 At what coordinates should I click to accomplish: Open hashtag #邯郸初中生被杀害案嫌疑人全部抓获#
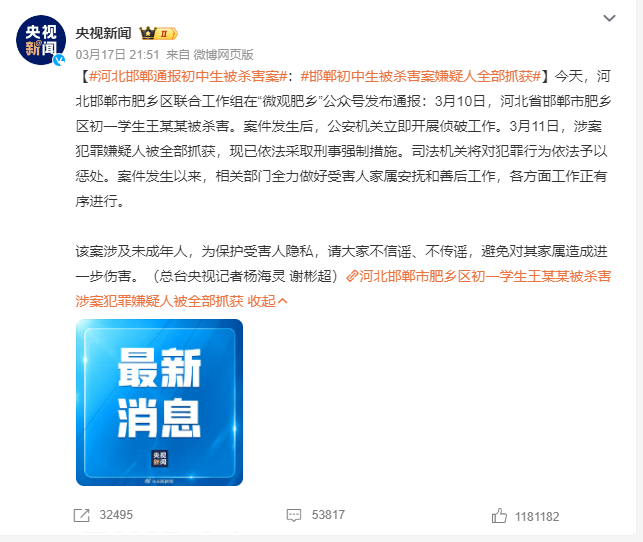coord(421,76)
